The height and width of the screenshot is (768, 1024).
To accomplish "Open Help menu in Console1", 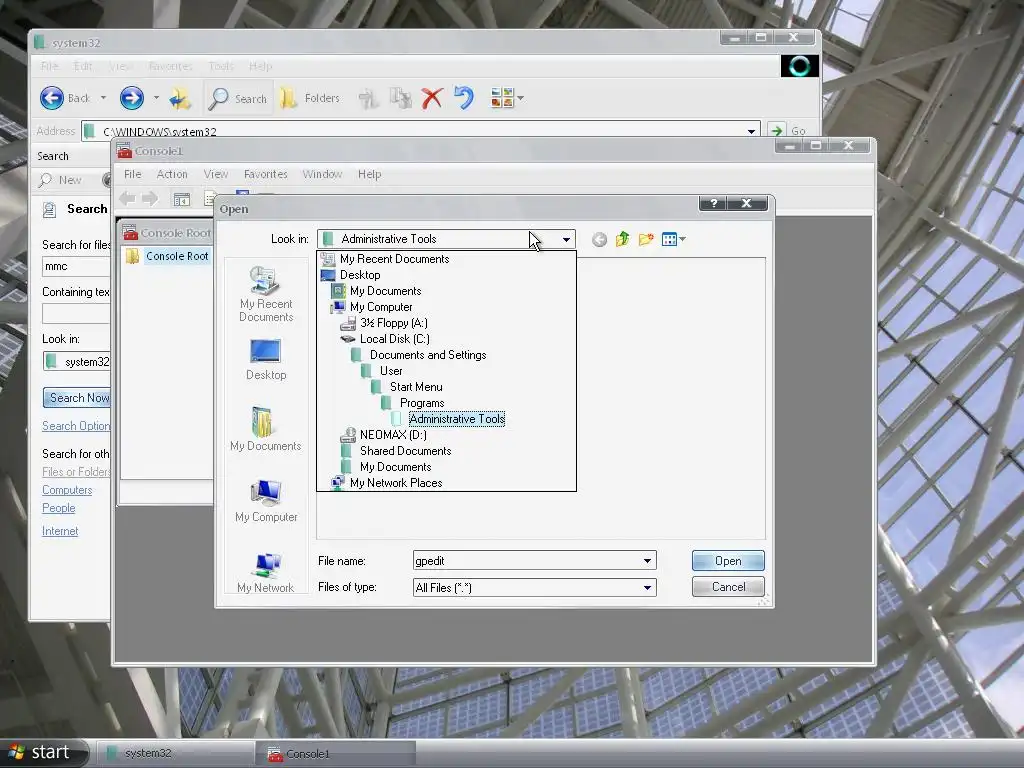I will tap(369, 174).
